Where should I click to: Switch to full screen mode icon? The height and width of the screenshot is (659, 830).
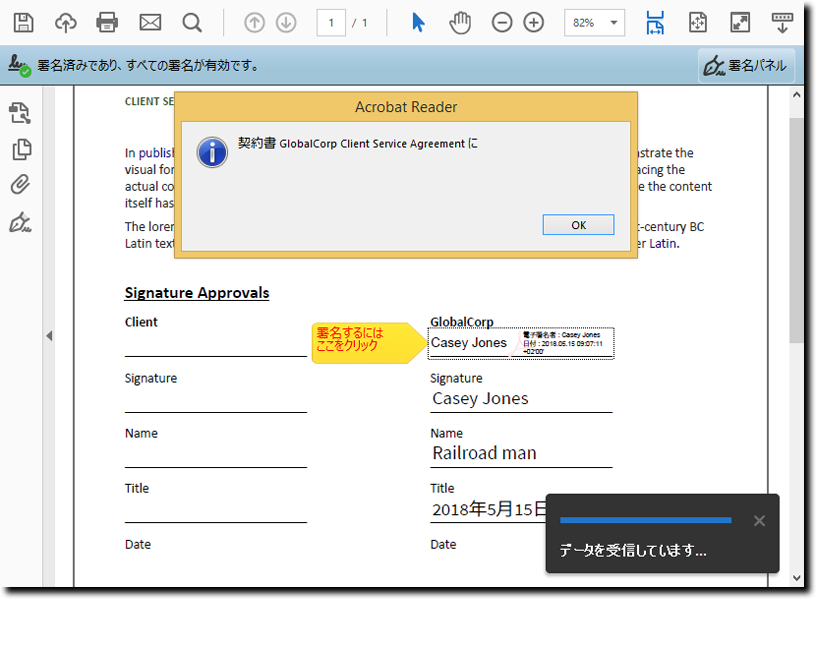coord(740,23)
